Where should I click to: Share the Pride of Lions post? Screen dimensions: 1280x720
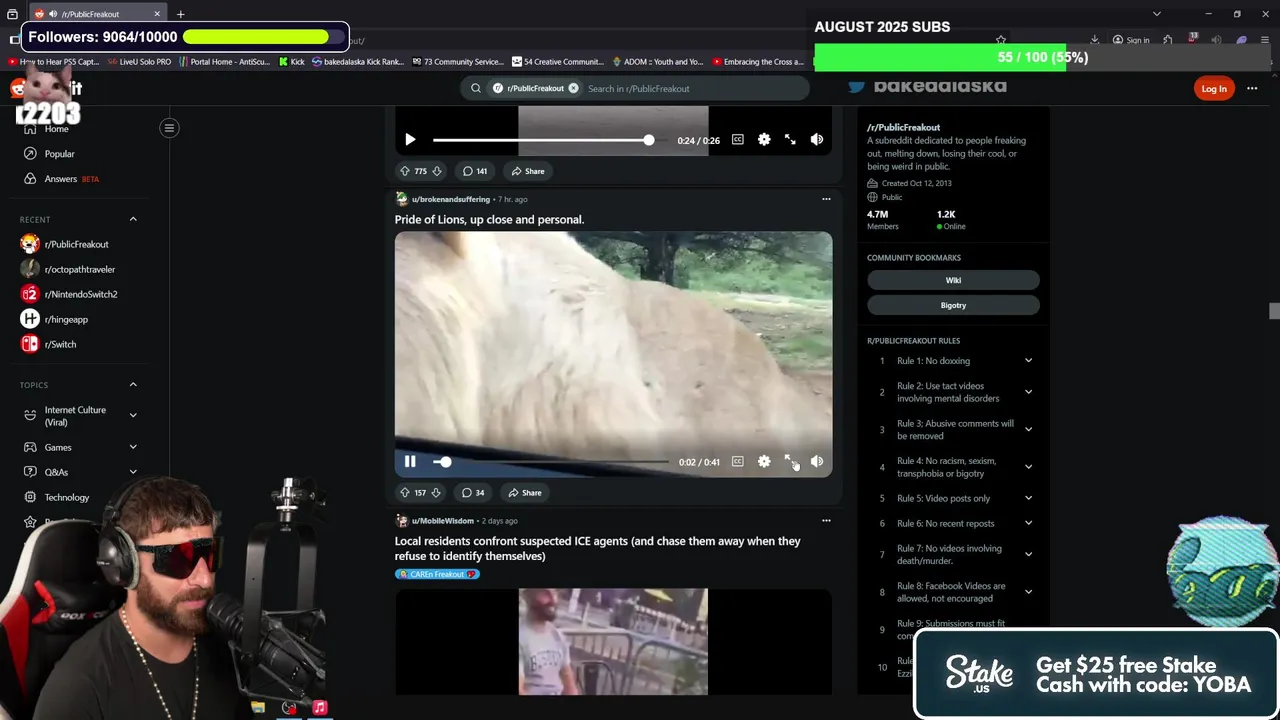click(x=524, y=493)
